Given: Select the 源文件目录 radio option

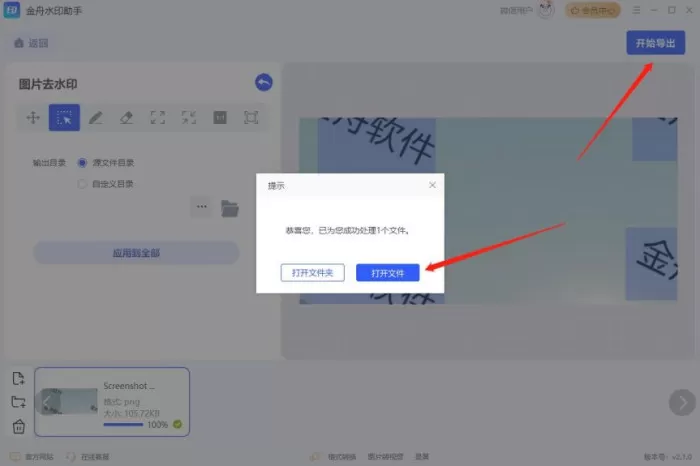Looking at the screenshot, I should (82, 162).
